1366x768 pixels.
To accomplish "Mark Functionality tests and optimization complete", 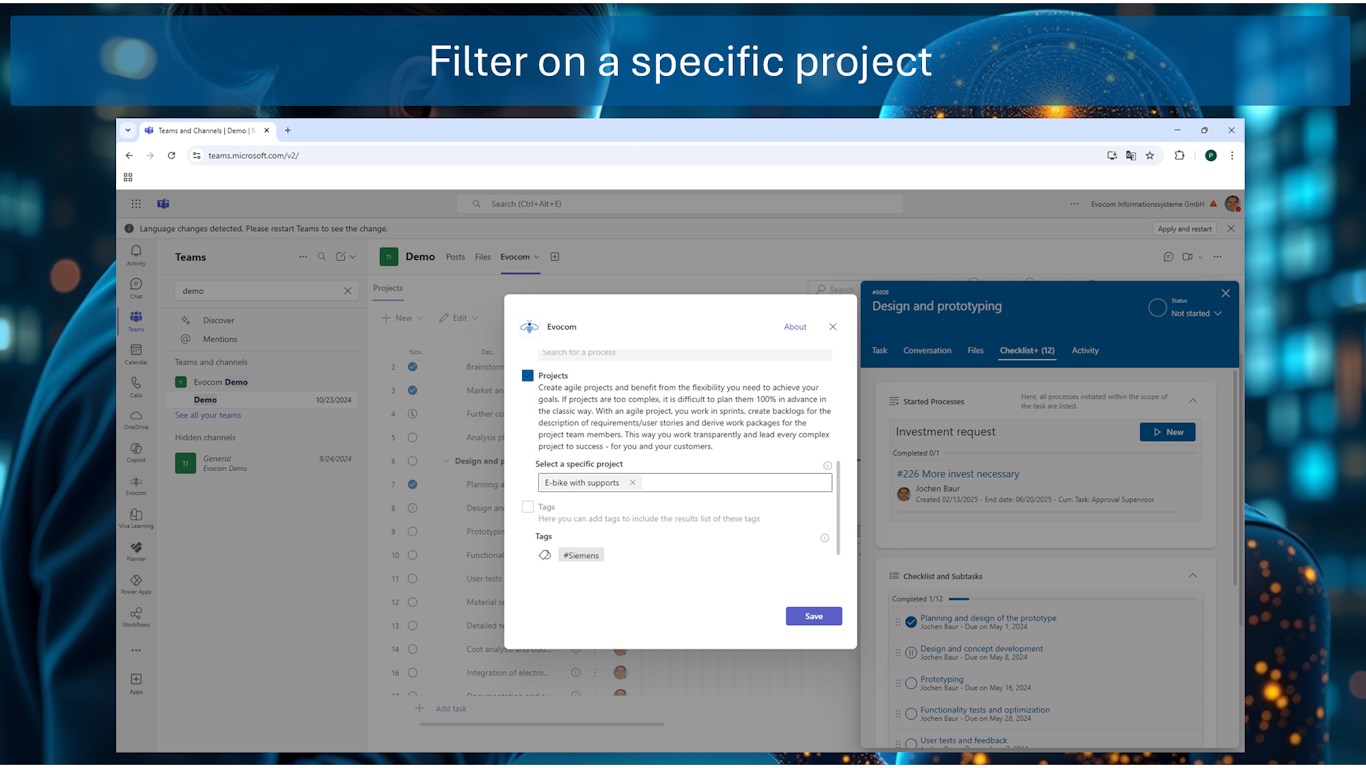I will 911,714.
